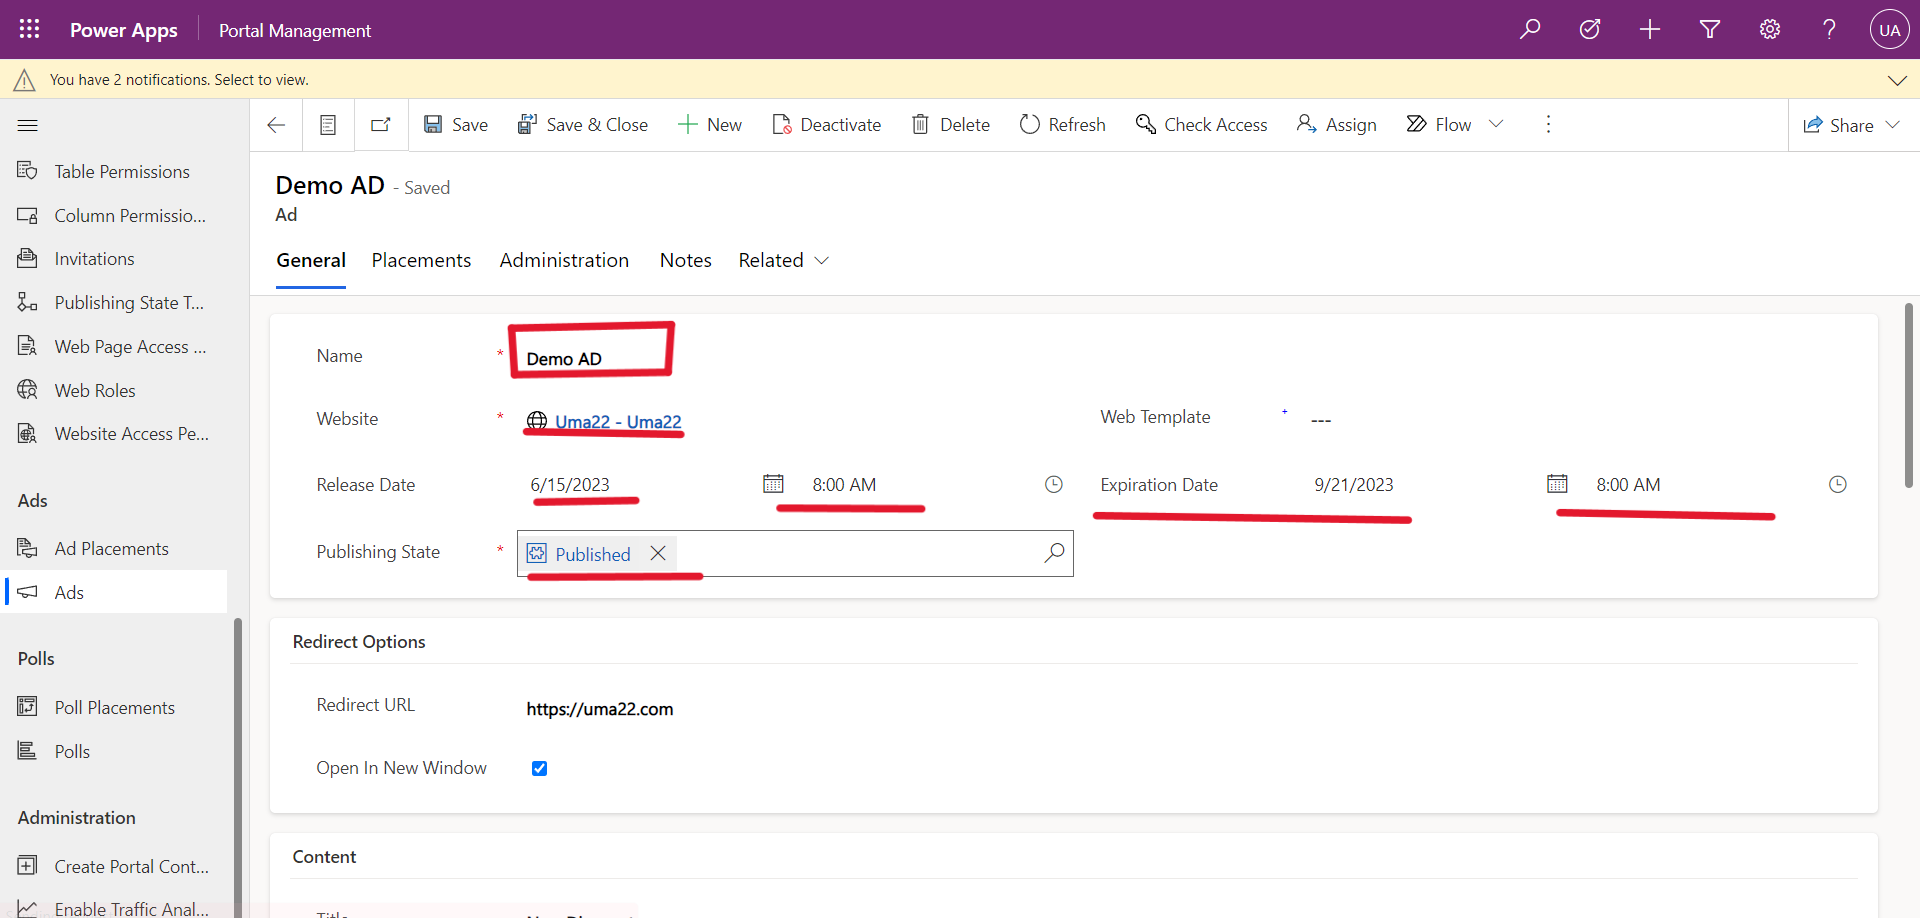Click Save & Close

(582, 125)
